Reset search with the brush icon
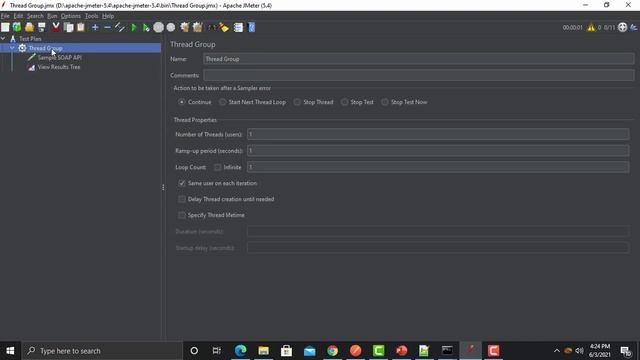The image size is (640, 360). coord(224,27)
